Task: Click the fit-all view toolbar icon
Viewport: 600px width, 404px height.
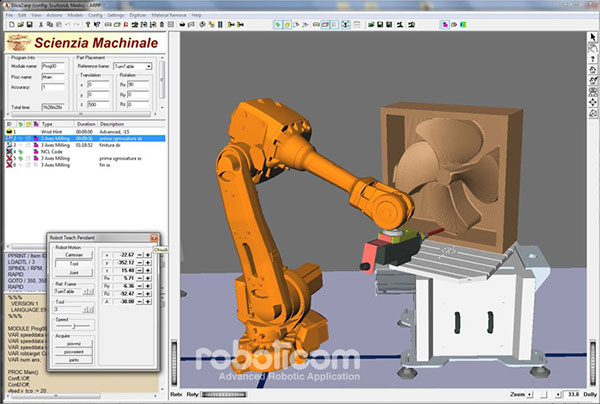Action: coord(346,25)
